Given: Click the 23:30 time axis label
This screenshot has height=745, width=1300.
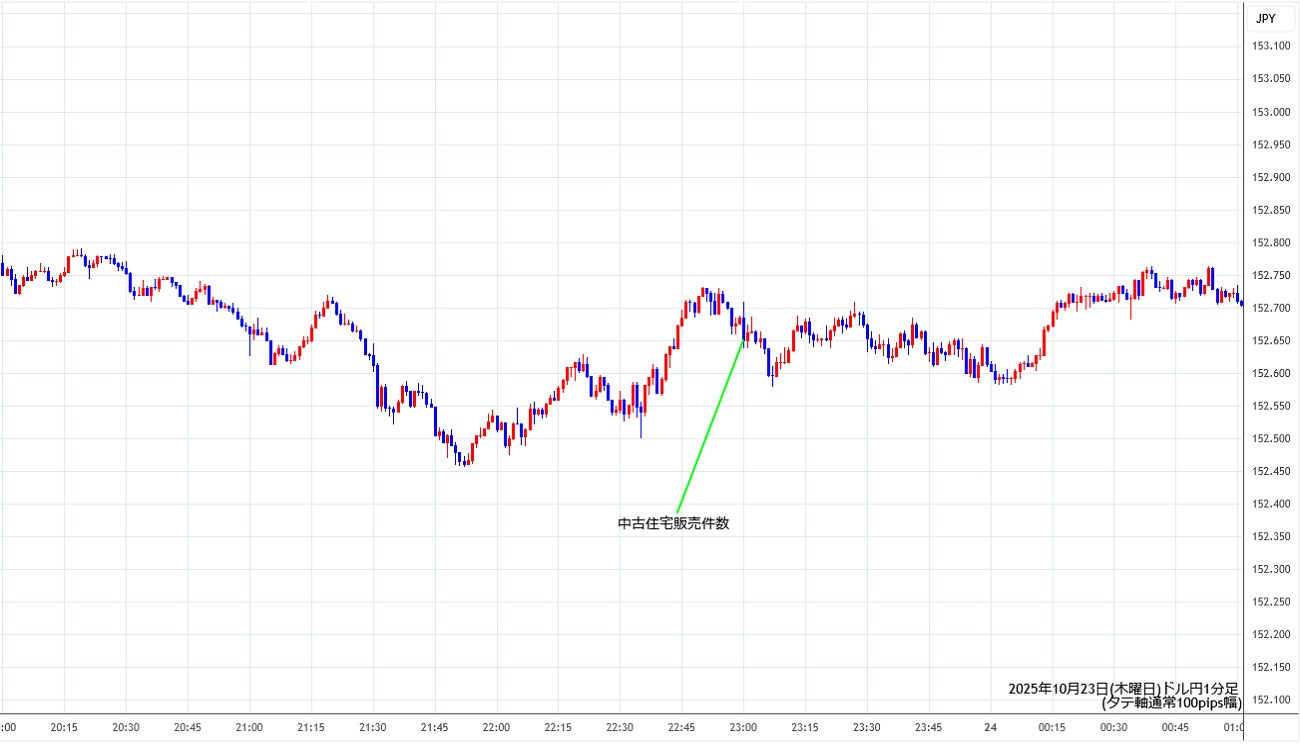Looking at the screenshot, I should 866,728.
